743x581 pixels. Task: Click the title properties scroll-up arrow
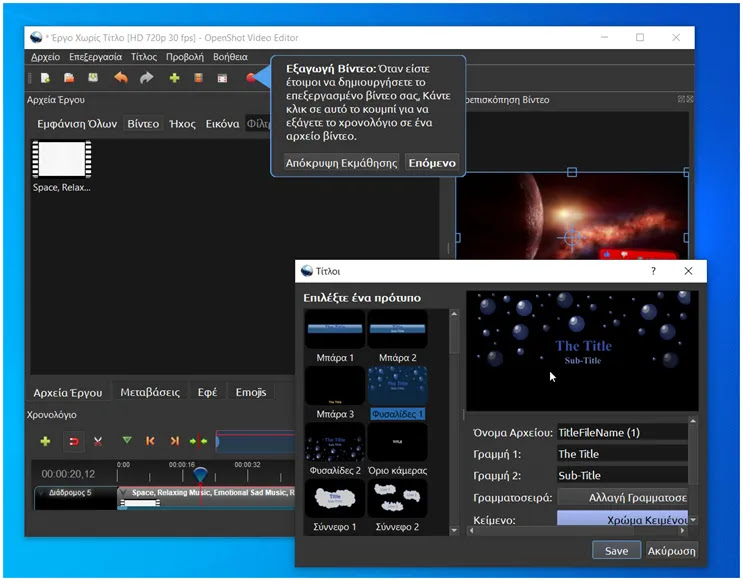(693, 421)
